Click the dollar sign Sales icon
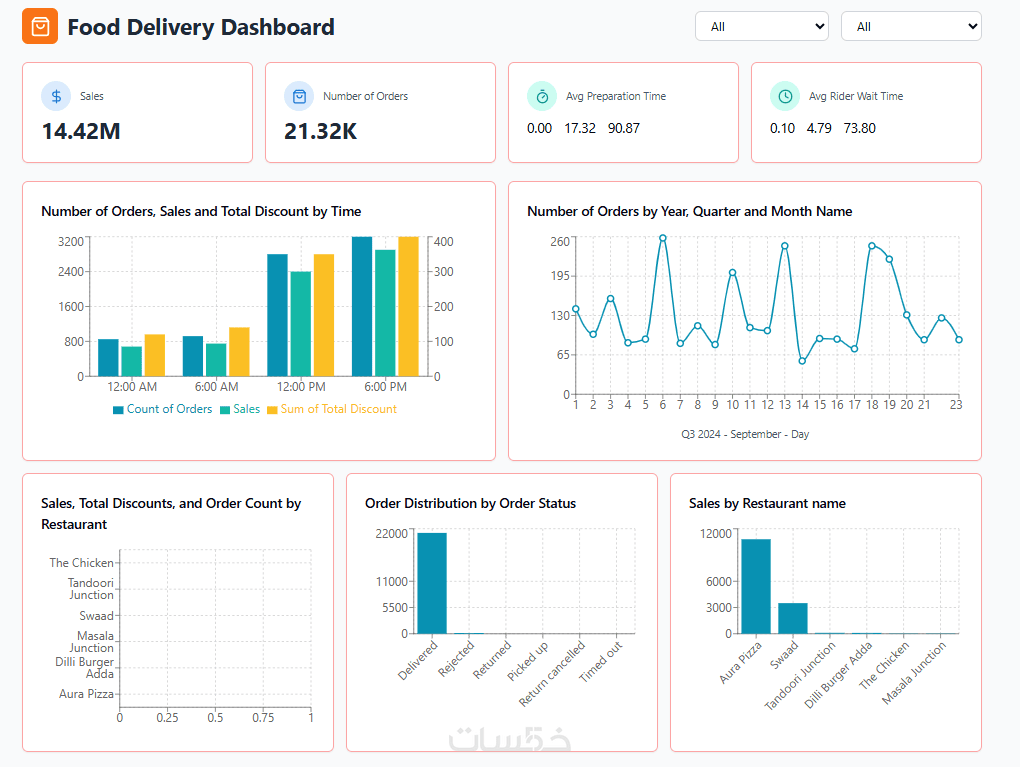Screen dimensions: 1020x767 pyautogui.click(x=56, y=96)
